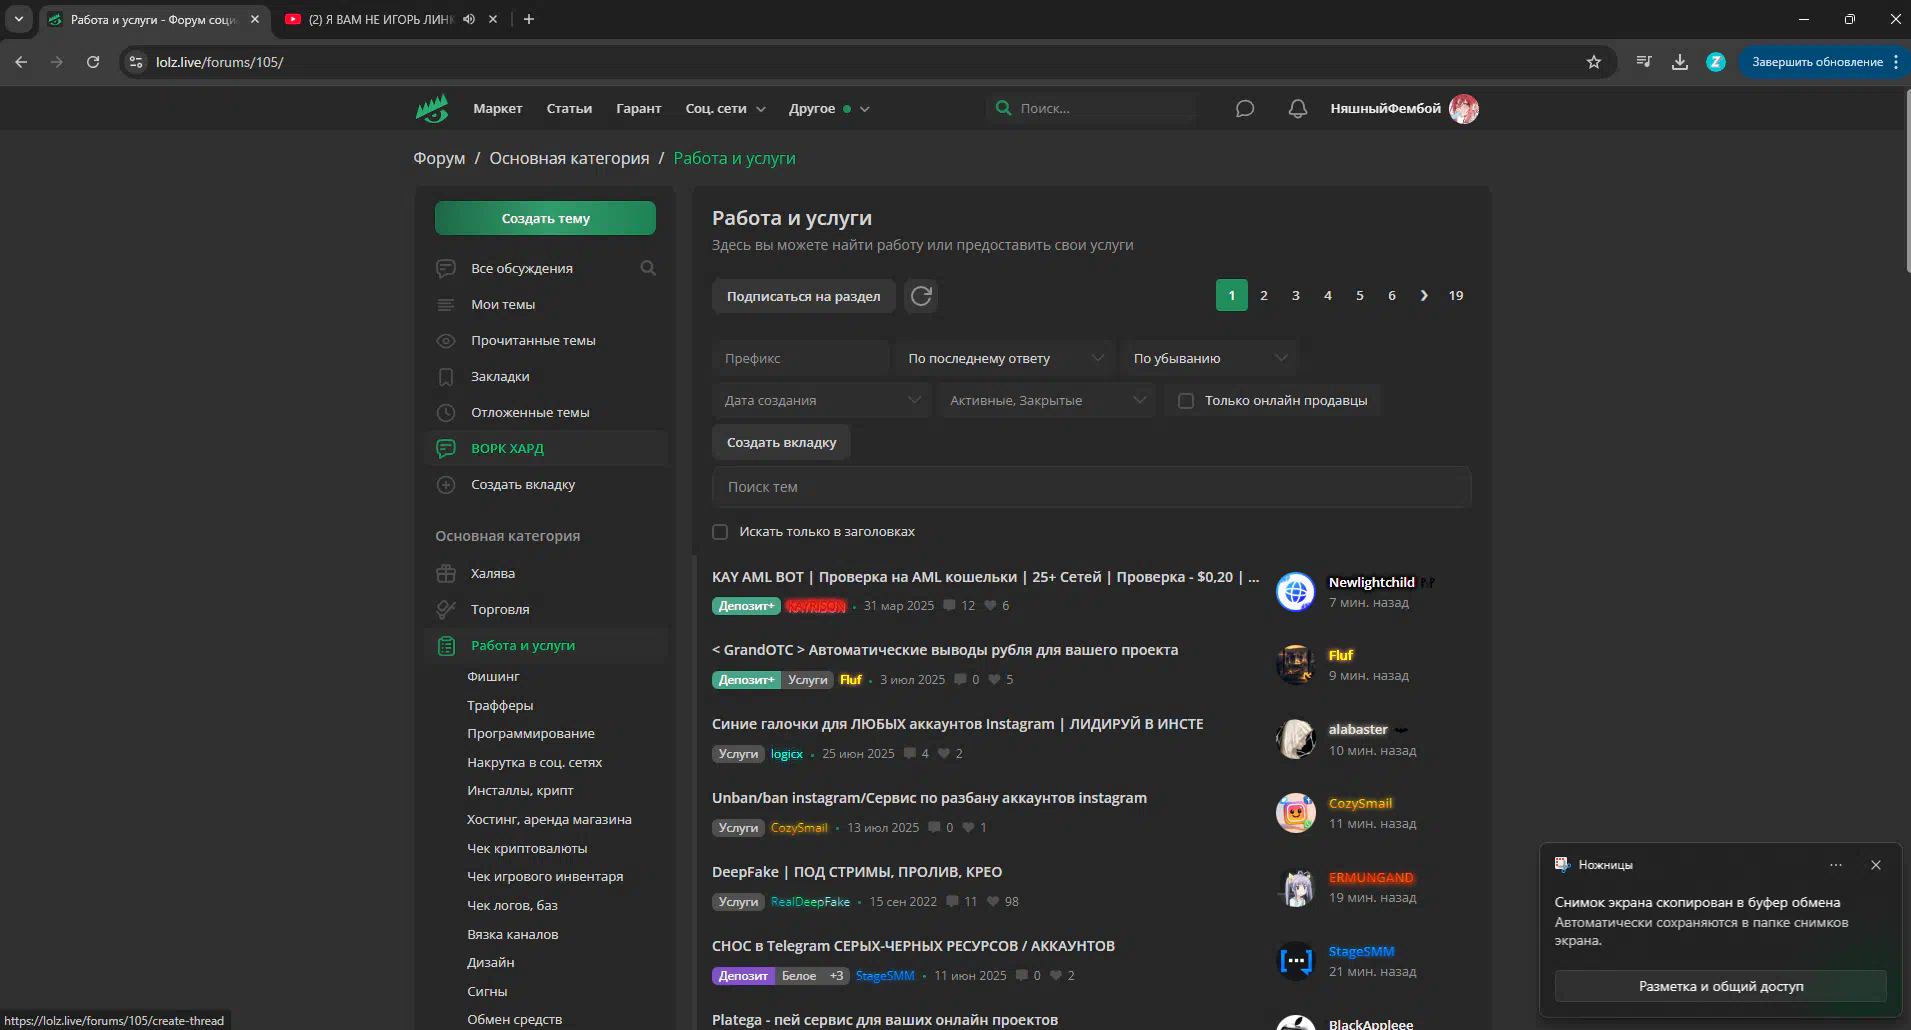Screen dimensions: 1911x1030
Task: Open the browser tab search dropdown
Action: (18, 19)
